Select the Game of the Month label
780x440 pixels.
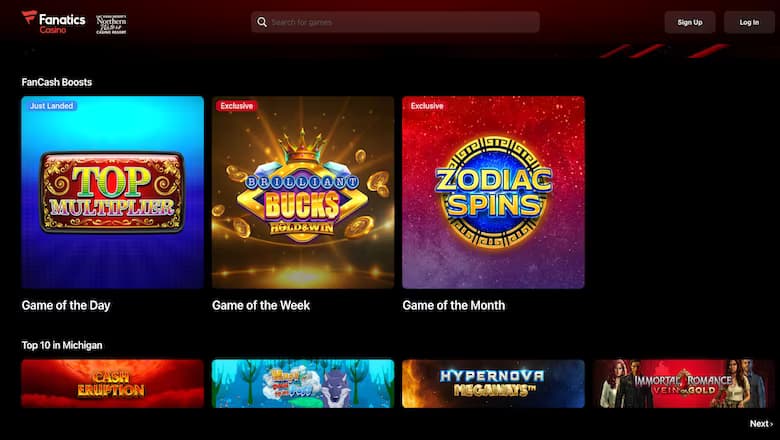[x=454, y=305]
